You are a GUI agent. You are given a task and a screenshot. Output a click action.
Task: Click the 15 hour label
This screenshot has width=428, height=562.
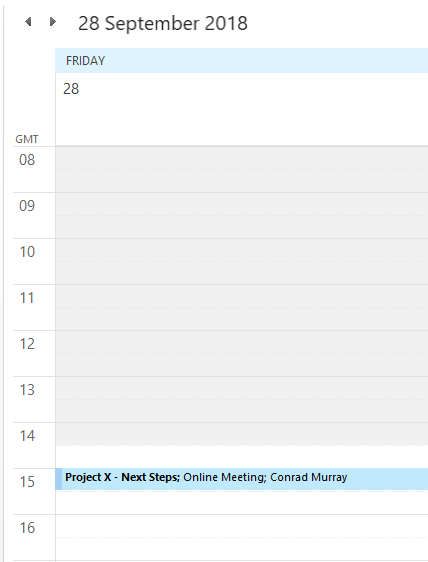click(27, 482)
